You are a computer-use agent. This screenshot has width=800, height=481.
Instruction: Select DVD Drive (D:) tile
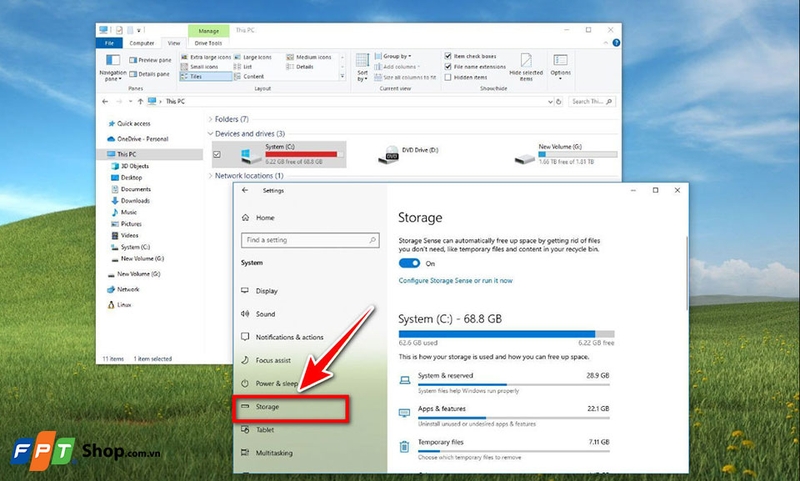[411, 155]
